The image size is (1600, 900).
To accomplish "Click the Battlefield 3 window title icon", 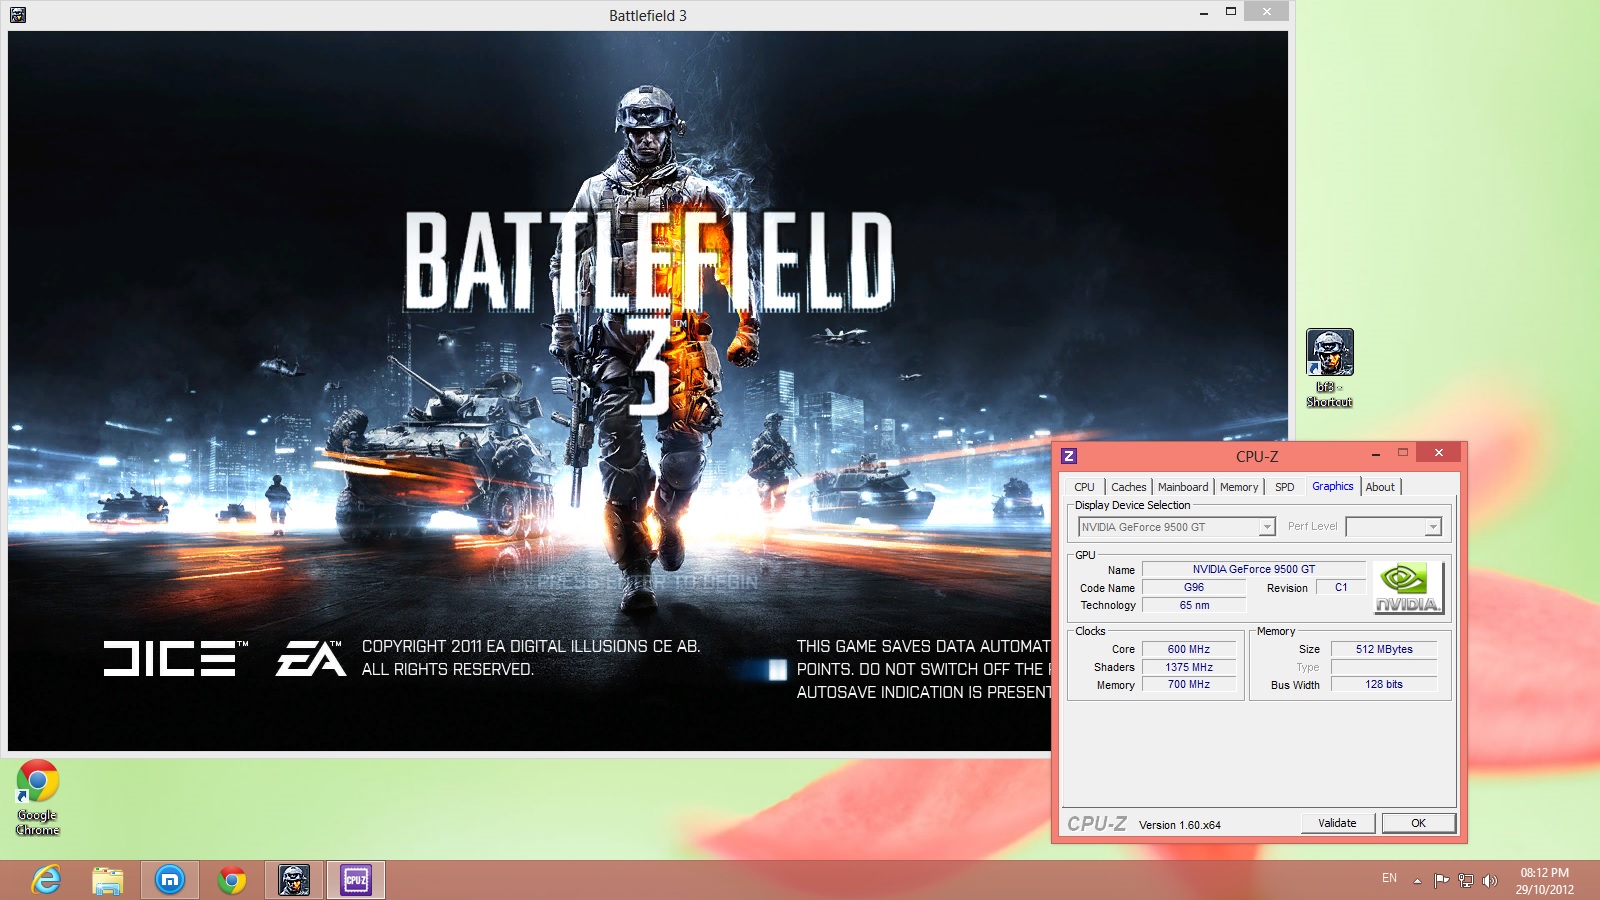I will coord(18,15).
